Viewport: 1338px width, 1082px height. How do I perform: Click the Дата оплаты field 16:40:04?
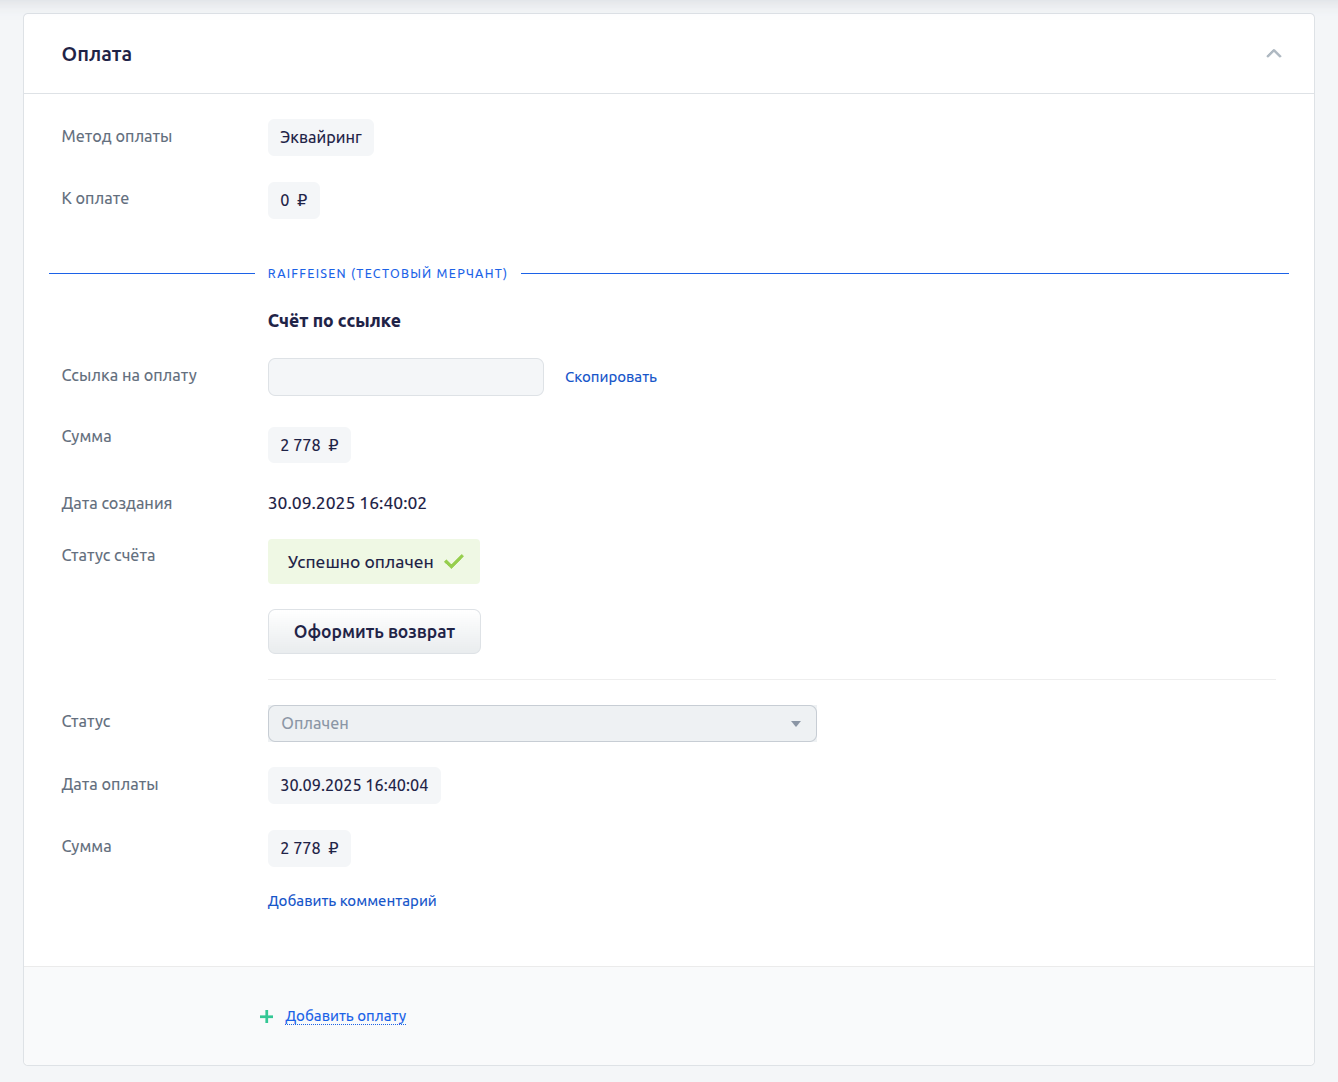point(354,786)
